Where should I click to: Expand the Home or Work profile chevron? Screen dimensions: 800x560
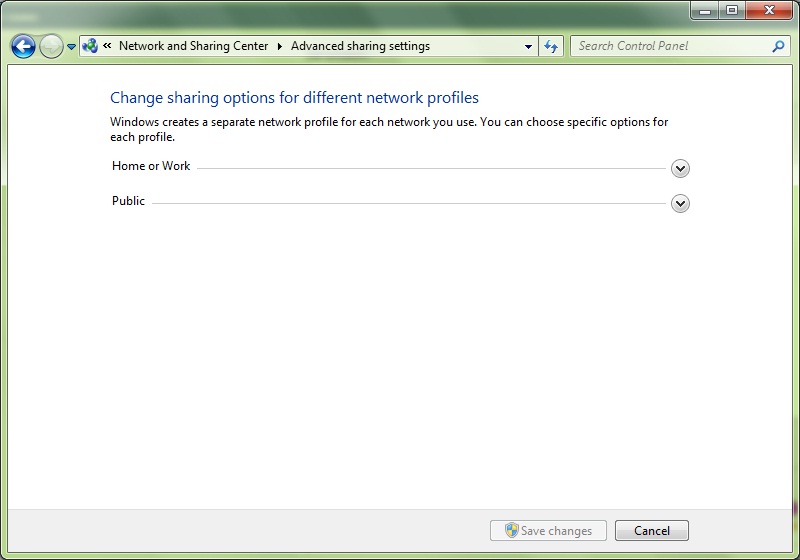point(680,168)
